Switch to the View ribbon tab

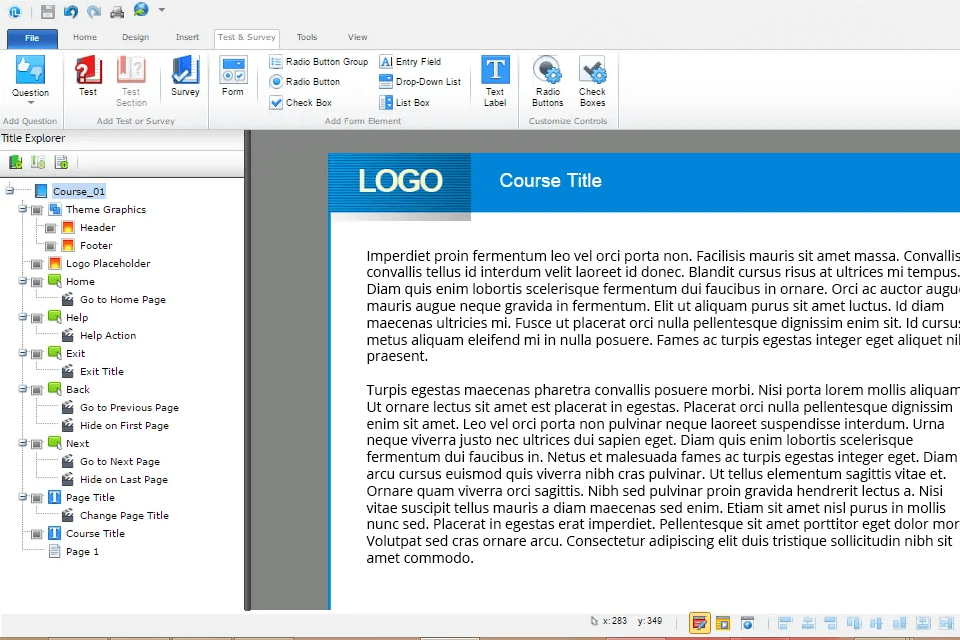tap(358, 37)
